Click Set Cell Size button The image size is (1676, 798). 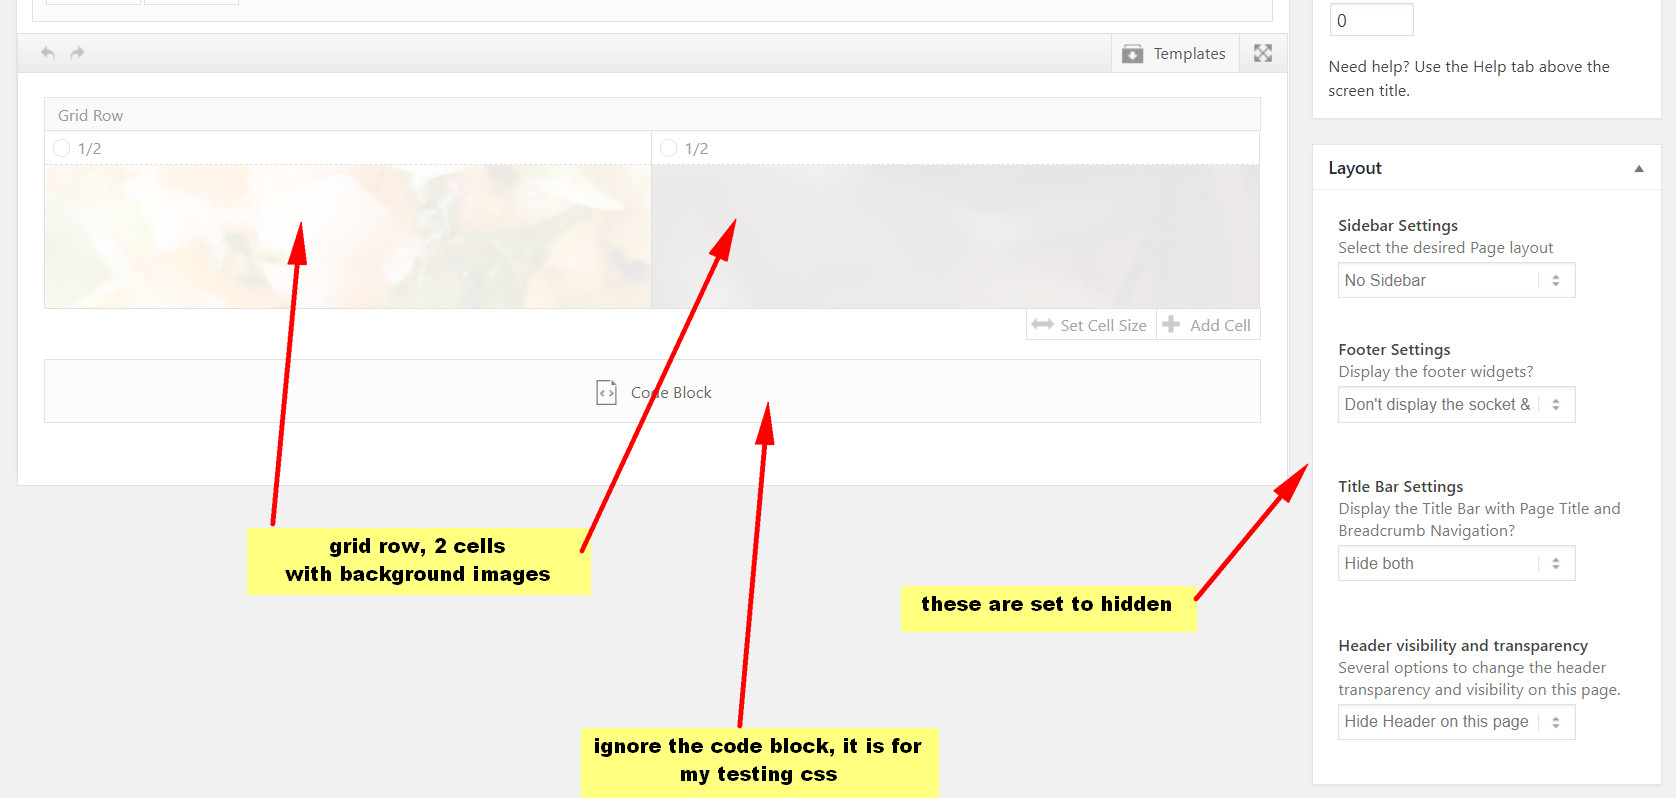1091,325
